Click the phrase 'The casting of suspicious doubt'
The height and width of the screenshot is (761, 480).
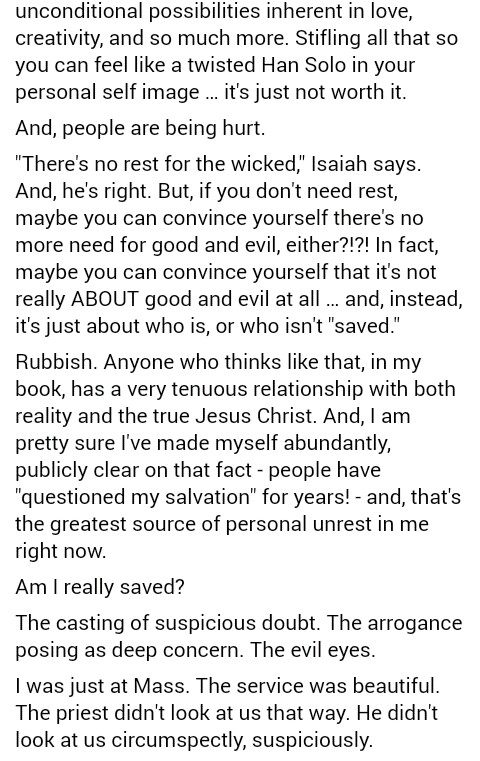click(166, 624)
